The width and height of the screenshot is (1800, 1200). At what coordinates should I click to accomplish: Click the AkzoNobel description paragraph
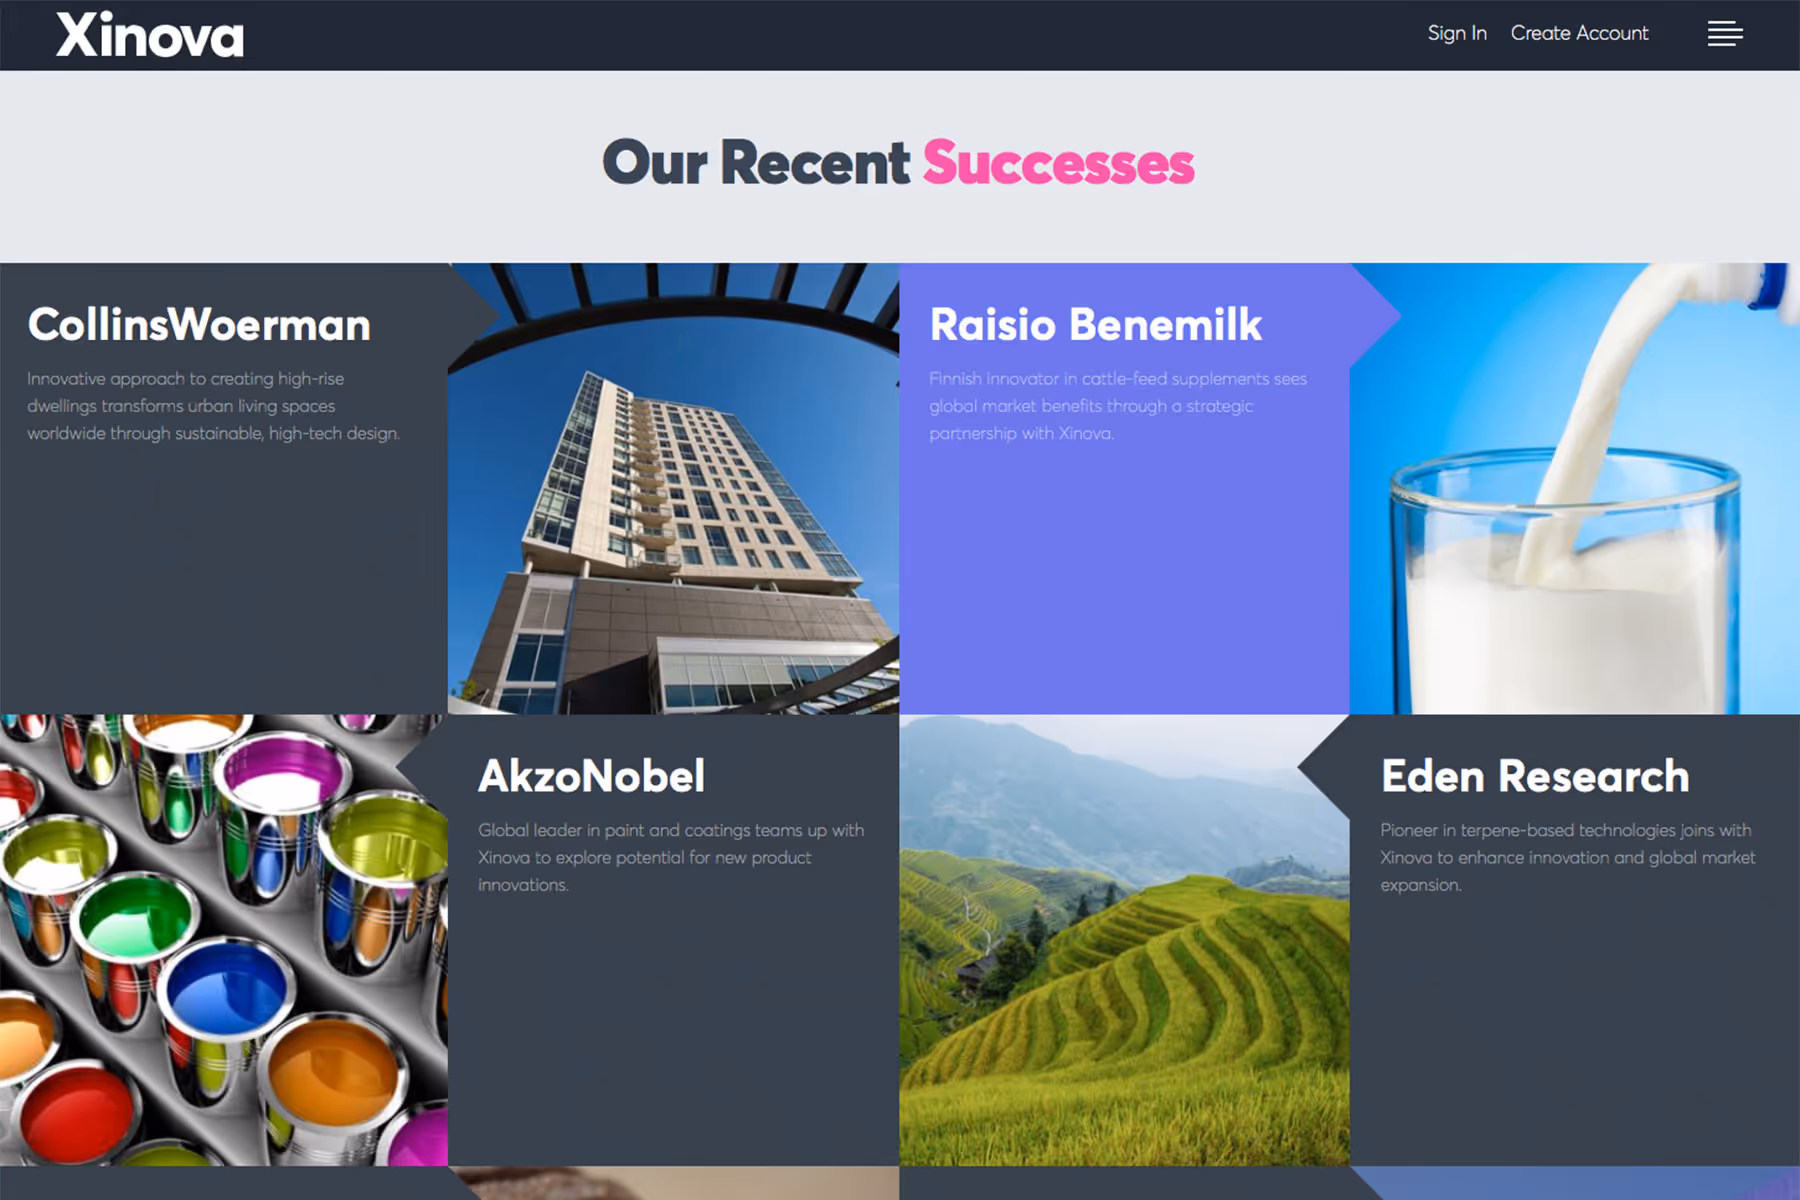671,857
